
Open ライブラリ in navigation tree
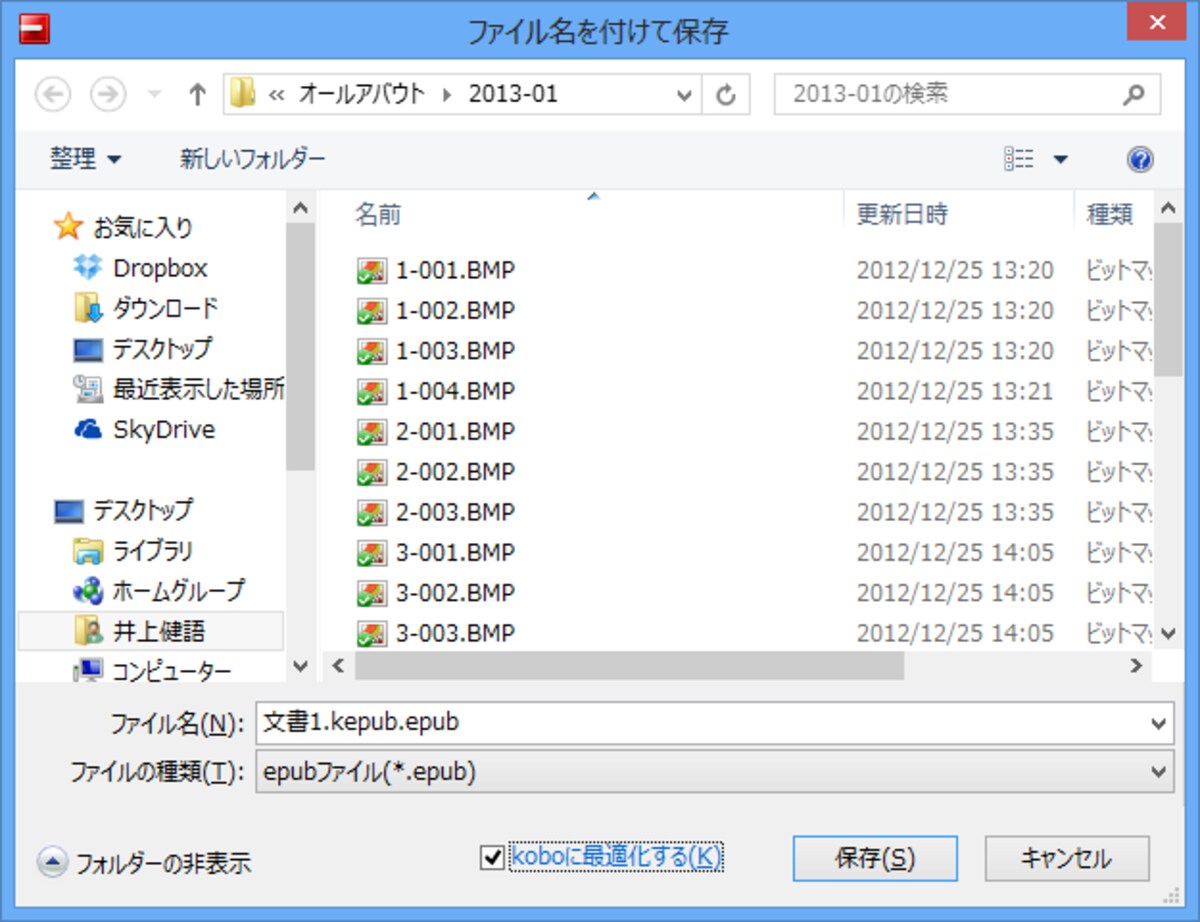pos(135,551)
